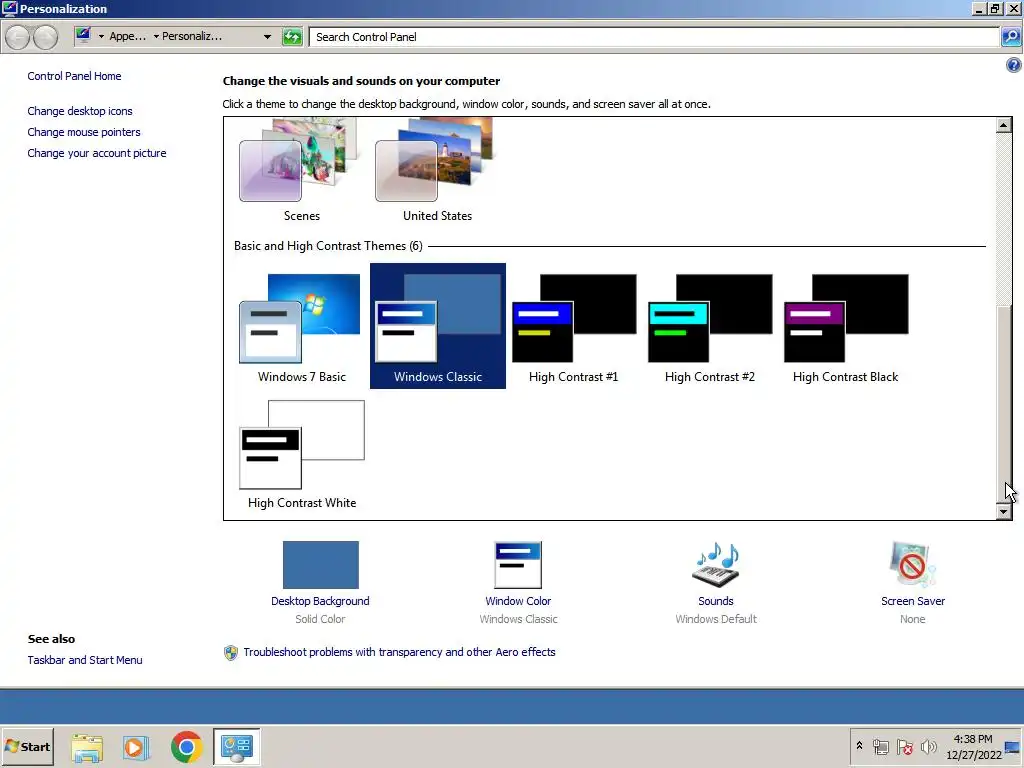This screenshot has height=768, width=1024.
Task: Click the Personaliz... breadcrumb segment
Action: click(x=191, y=37)
